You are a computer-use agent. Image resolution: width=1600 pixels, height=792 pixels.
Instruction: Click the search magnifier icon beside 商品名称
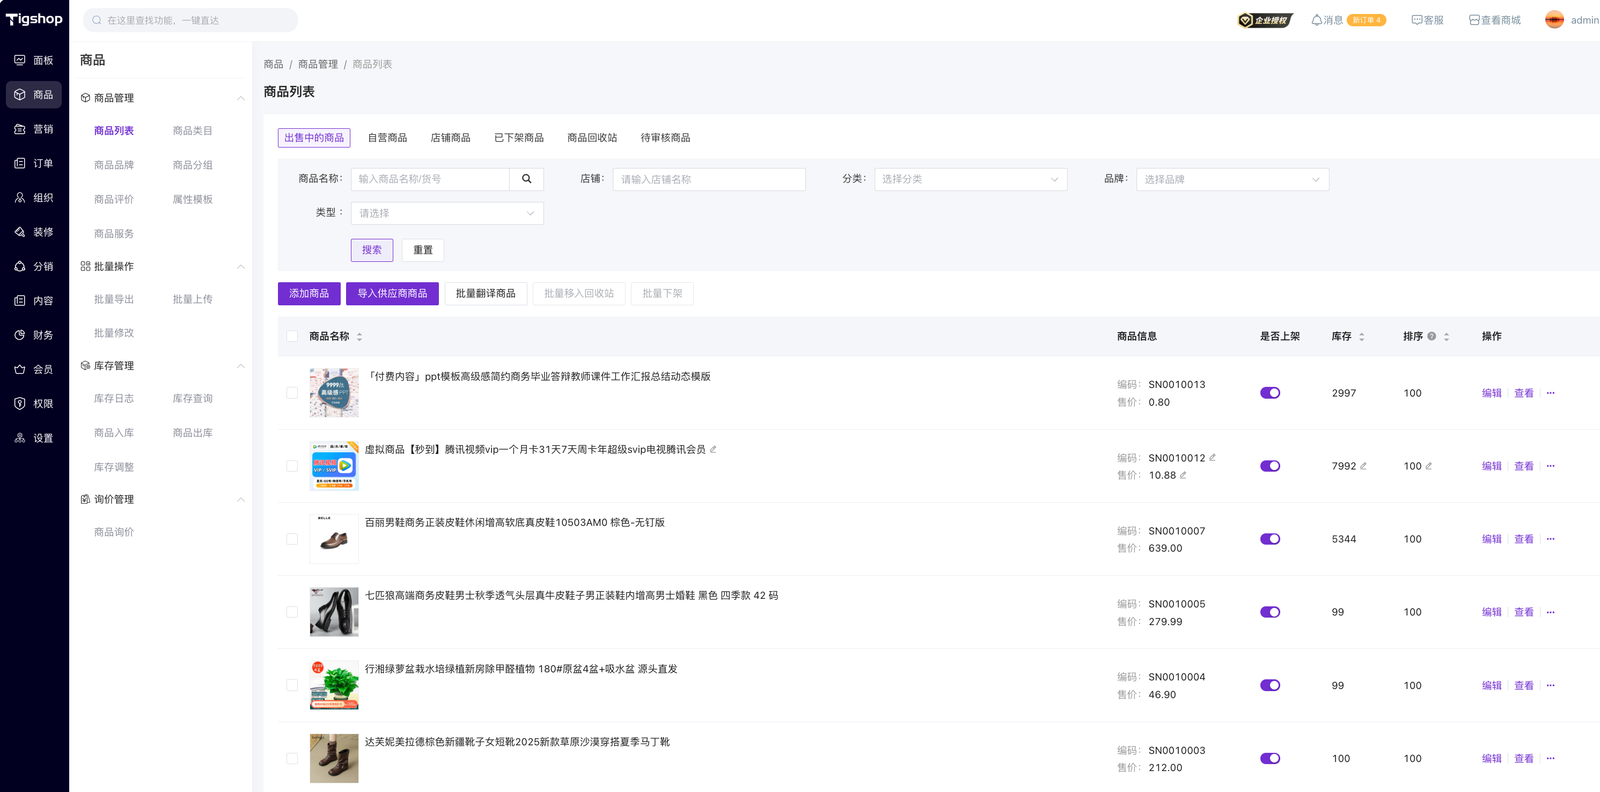tap(526, 179)
